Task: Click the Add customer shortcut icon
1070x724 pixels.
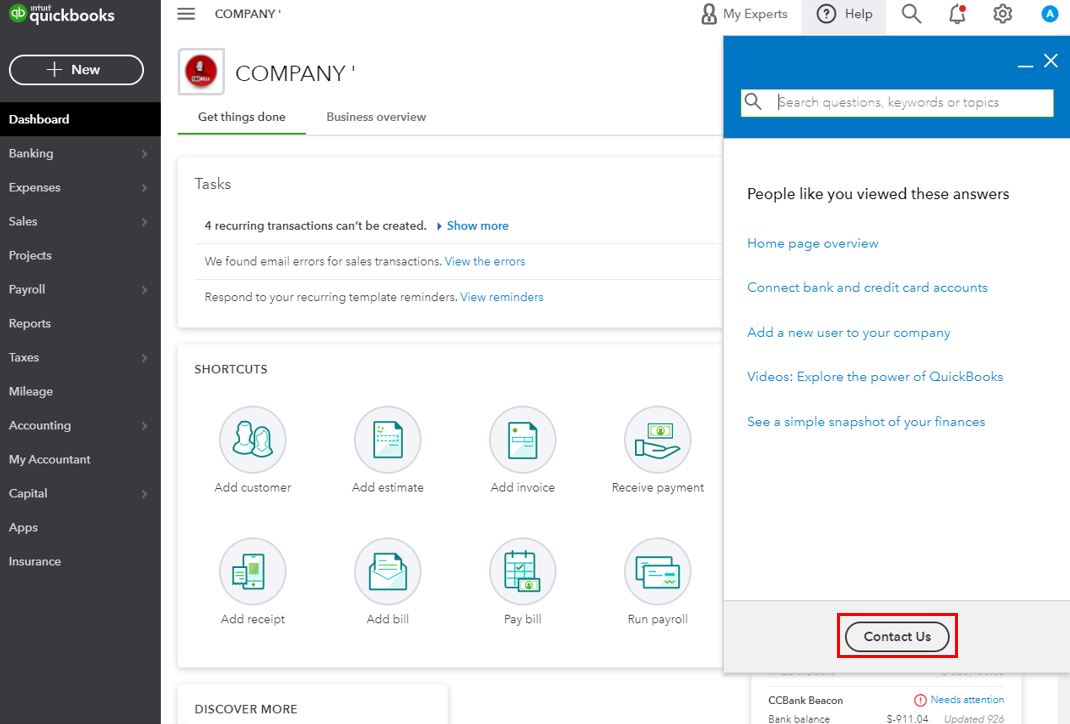Action: [x=252, y=439]
